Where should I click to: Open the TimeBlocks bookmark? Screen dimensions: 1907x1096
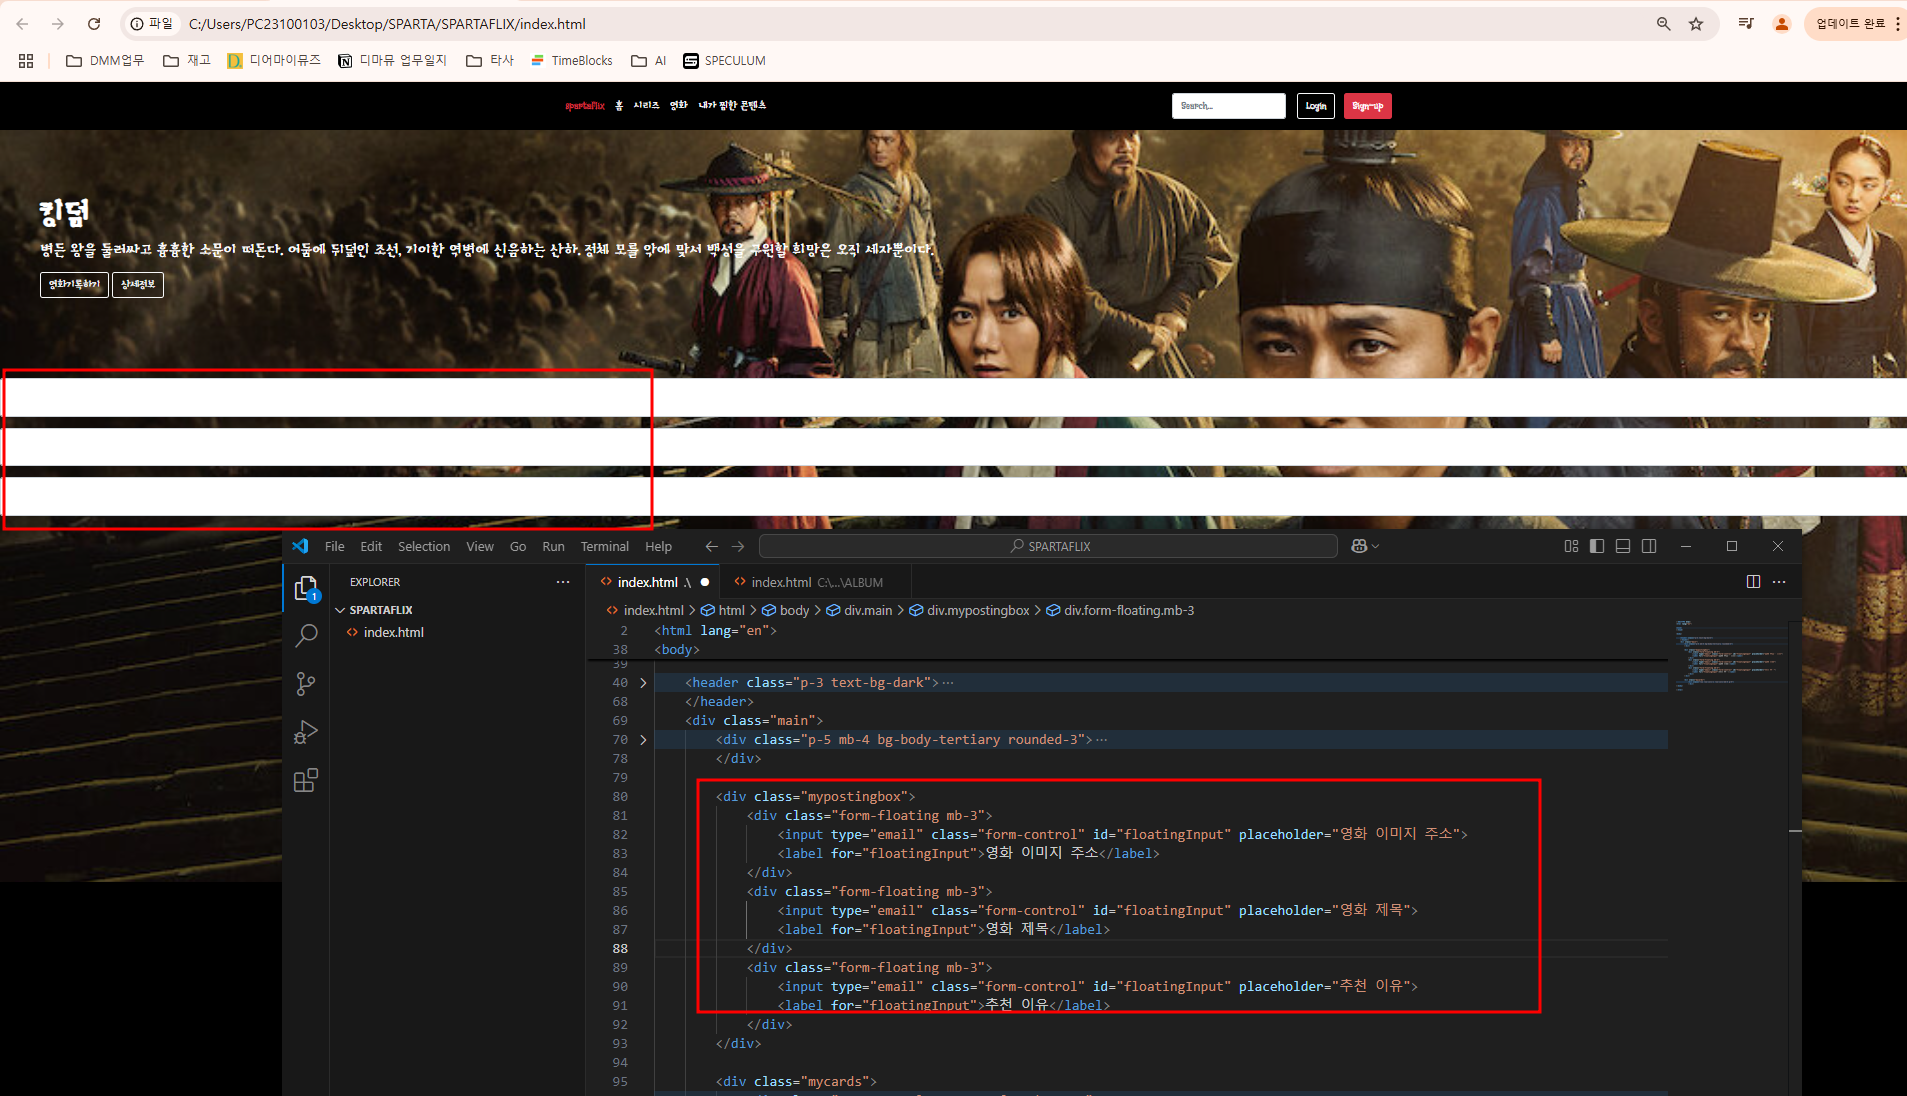[572, 61]
